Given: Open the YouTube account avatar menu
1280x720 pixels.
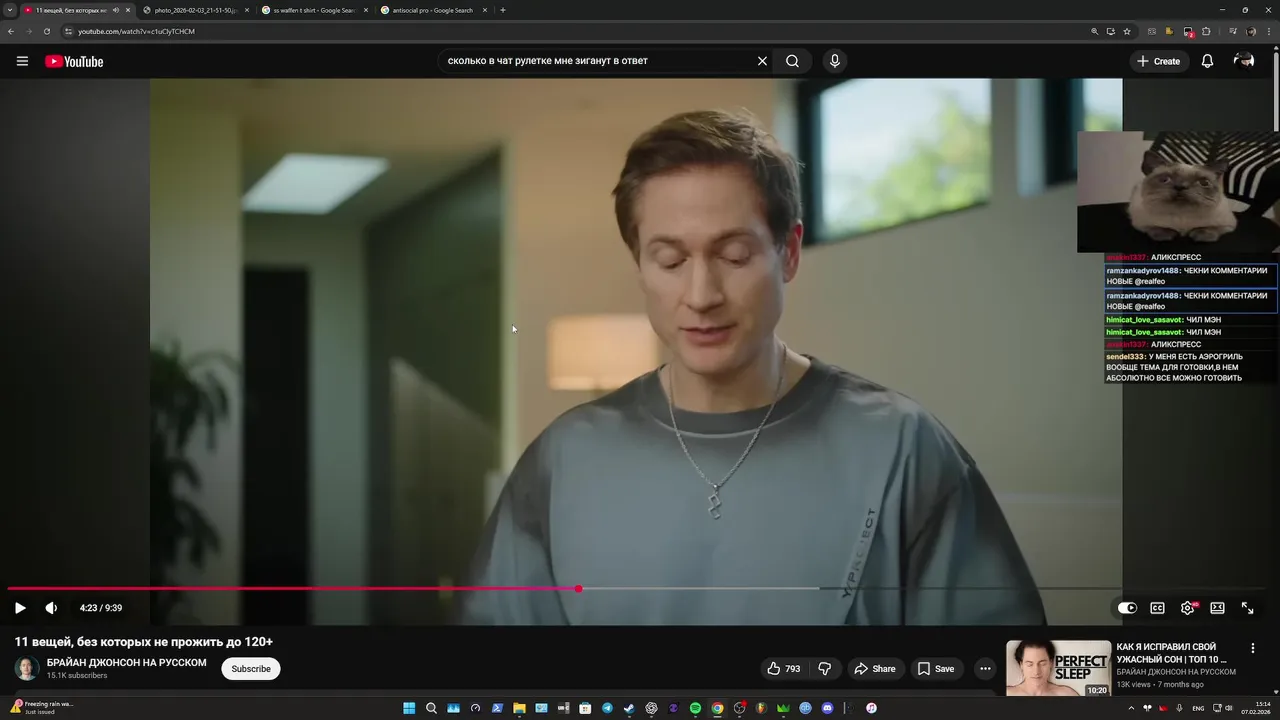Looking at the screenshot, I should (x=1244, y=61).
